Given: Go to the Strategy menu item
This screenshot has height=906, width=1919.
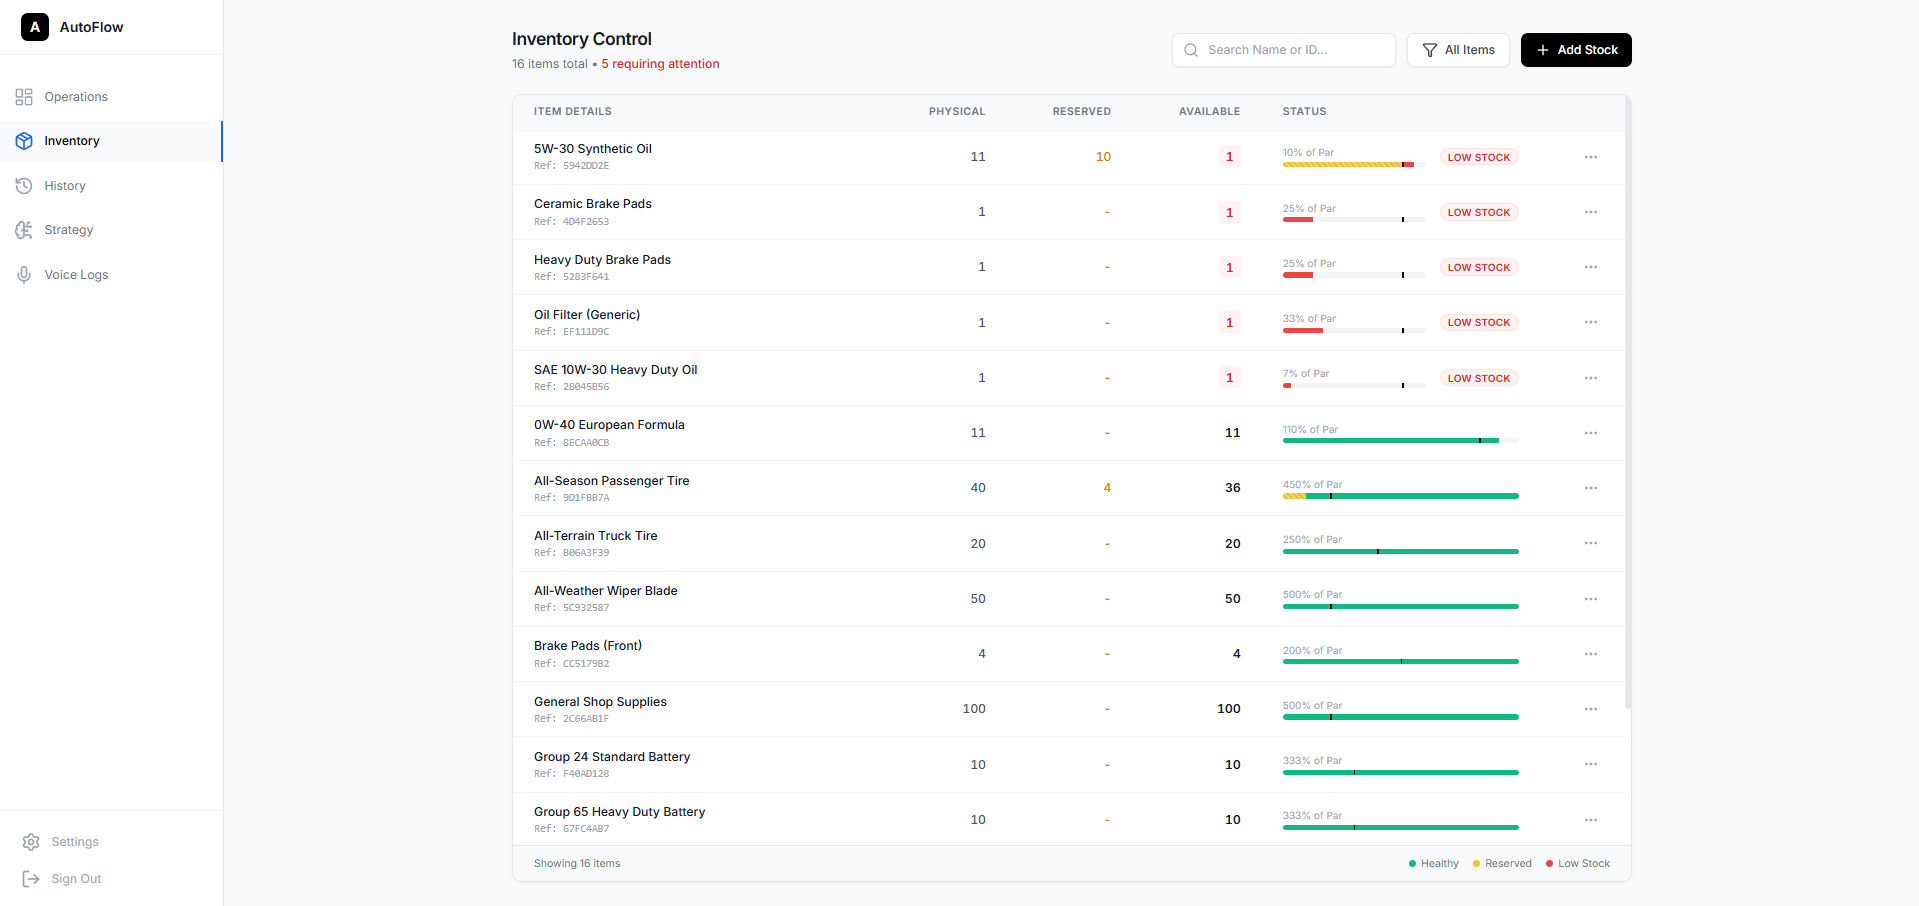Looking at the screenshot, I should pyautogui.click(x=69, y=230).
